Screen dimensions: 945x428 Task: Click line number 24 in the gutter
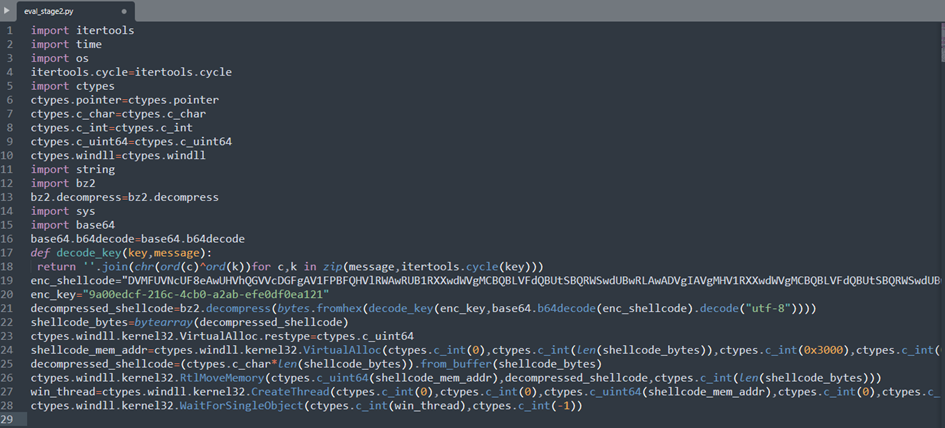(8, 350)
